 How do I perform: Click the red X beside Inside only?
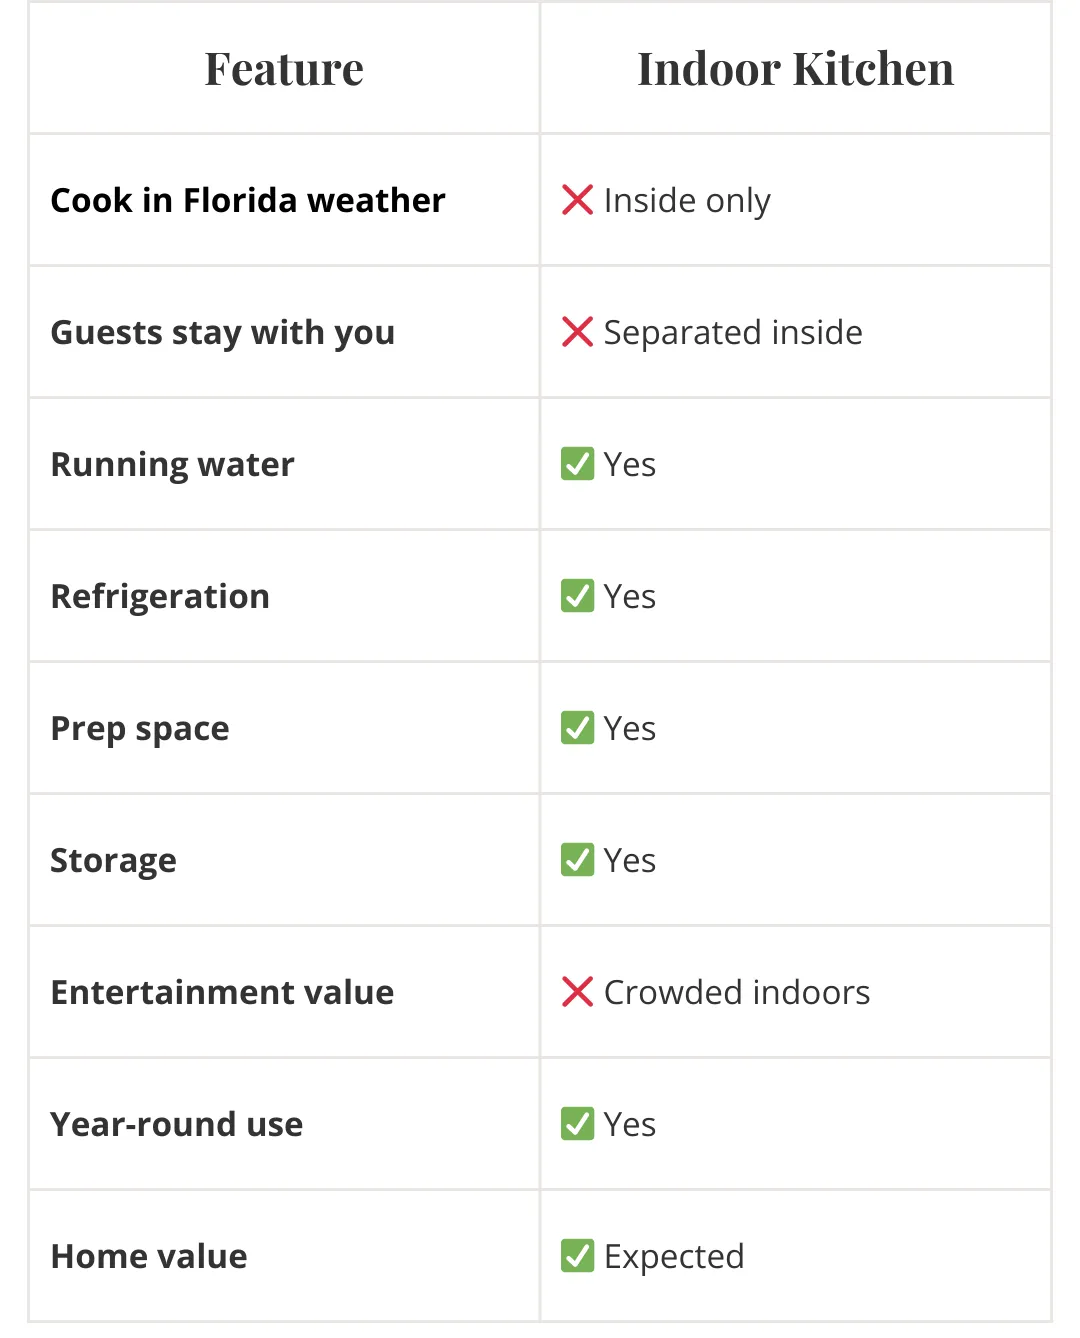(577, 200)
